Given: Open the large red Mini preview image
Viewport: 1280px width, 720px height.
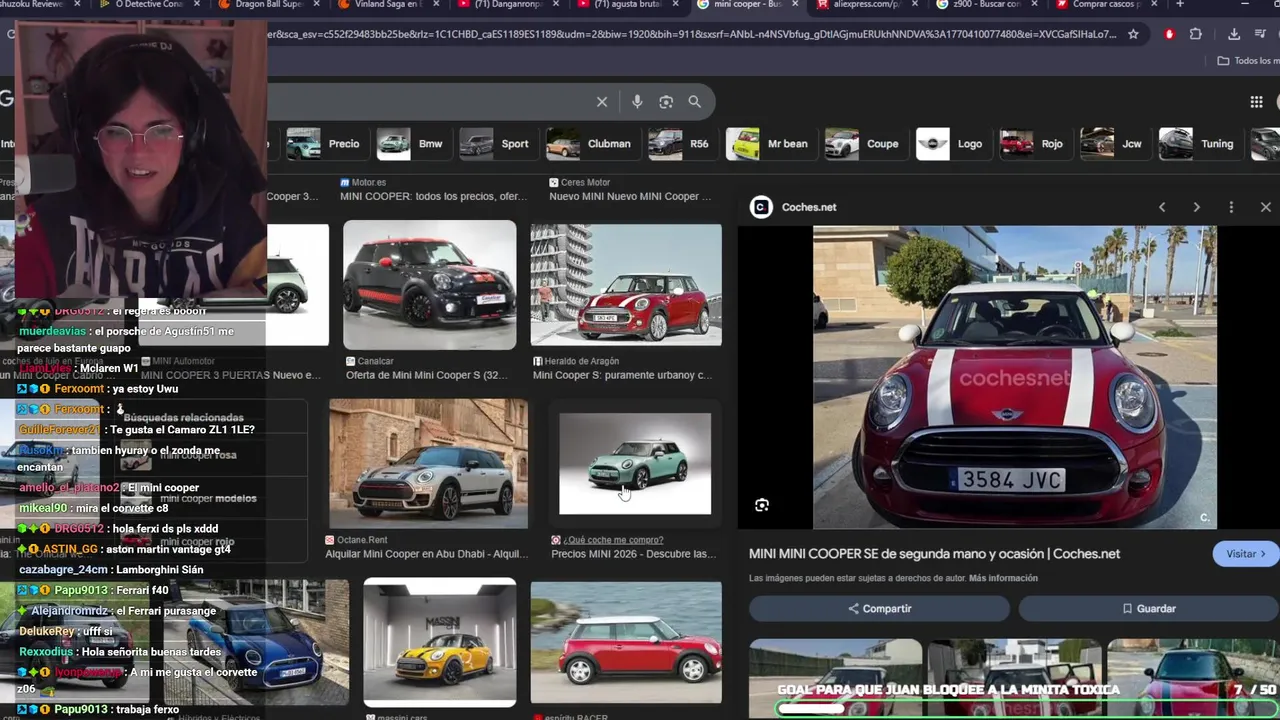Looking at the screenshot, I should coord(1014,377).
